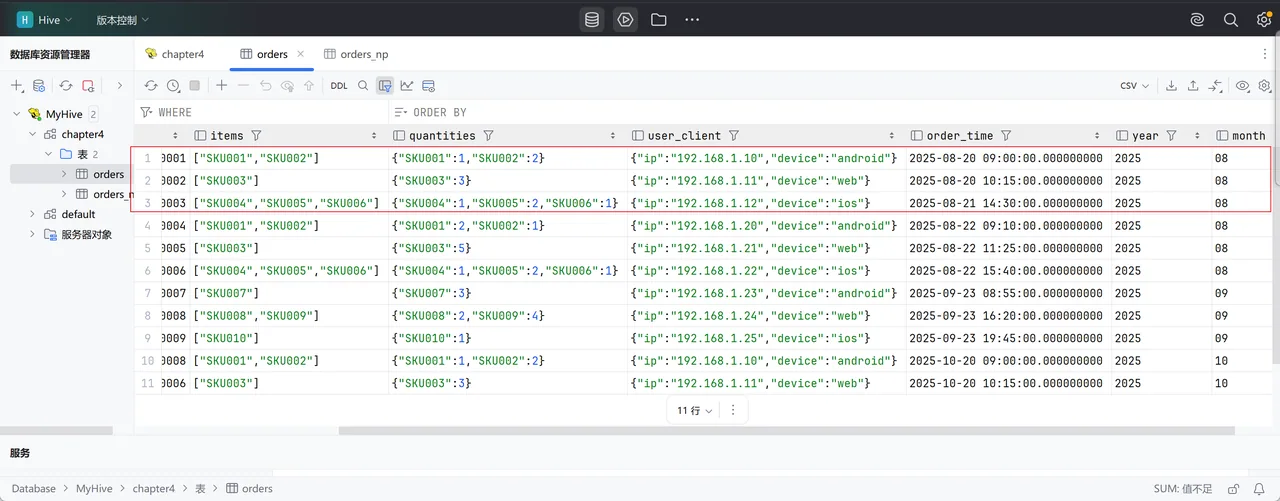Open the Database tool window icon in title bar
The height and width of the screenshot is (501, 1280).
[592, 20]
